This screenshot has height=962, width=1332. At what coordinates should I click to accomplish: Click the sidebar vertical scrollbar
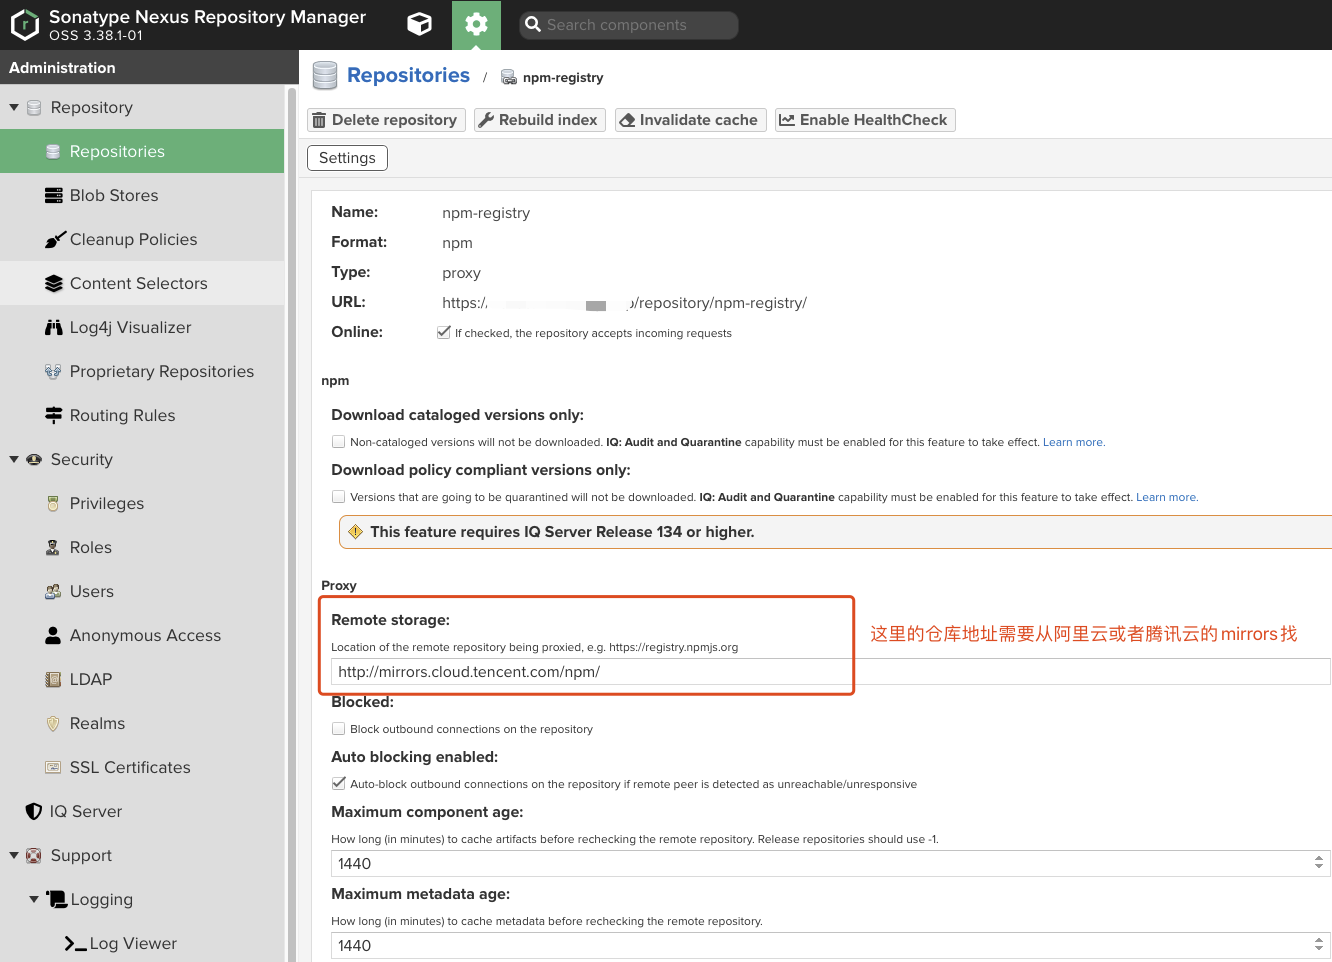pos(292,524)
